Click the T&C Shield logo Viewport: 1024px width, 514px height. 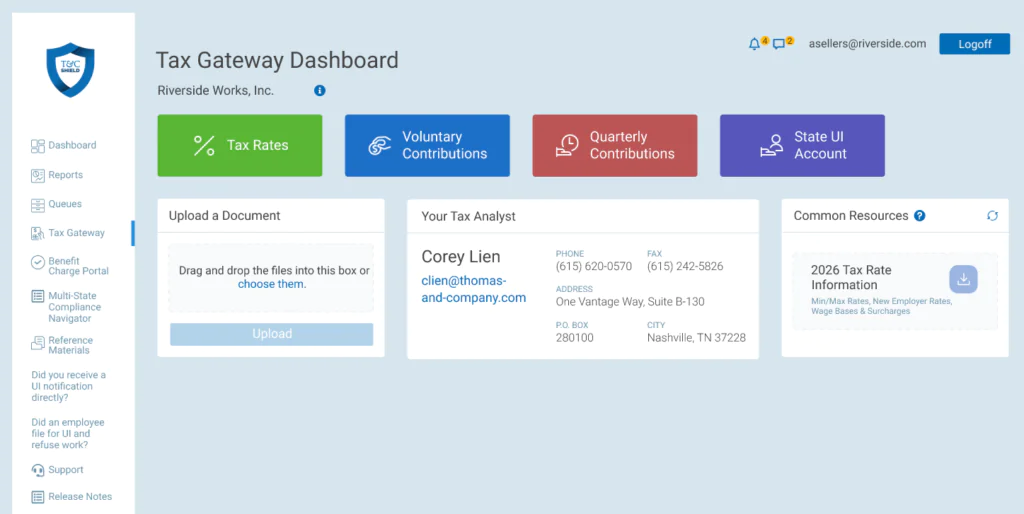coord(71,70)
